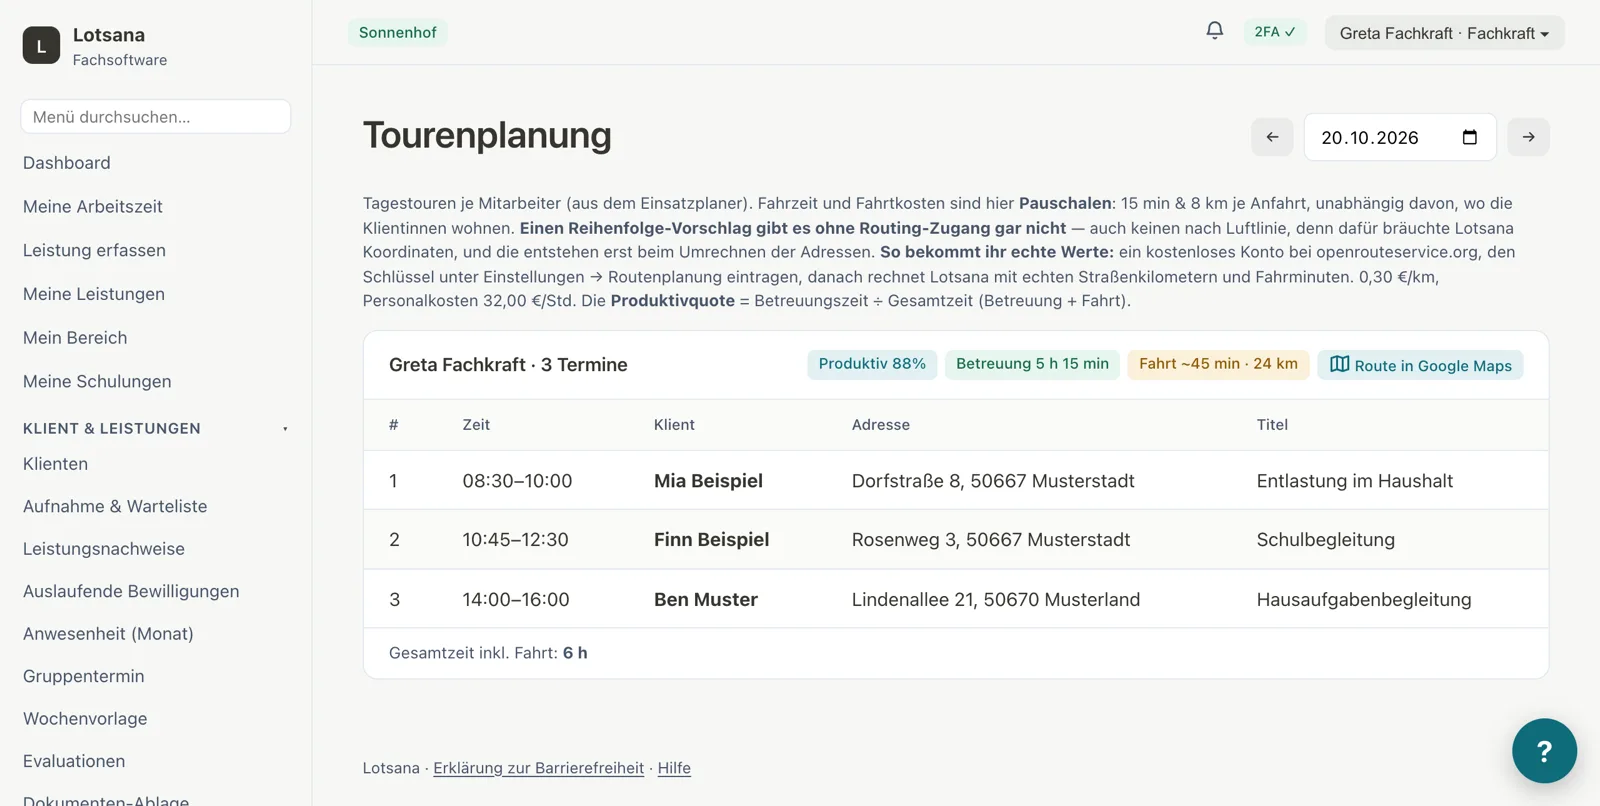Click the Hausaufgabenbegleitung title cell
The width and height of the screenshot is (1600, 806).
click(1364, 600)
